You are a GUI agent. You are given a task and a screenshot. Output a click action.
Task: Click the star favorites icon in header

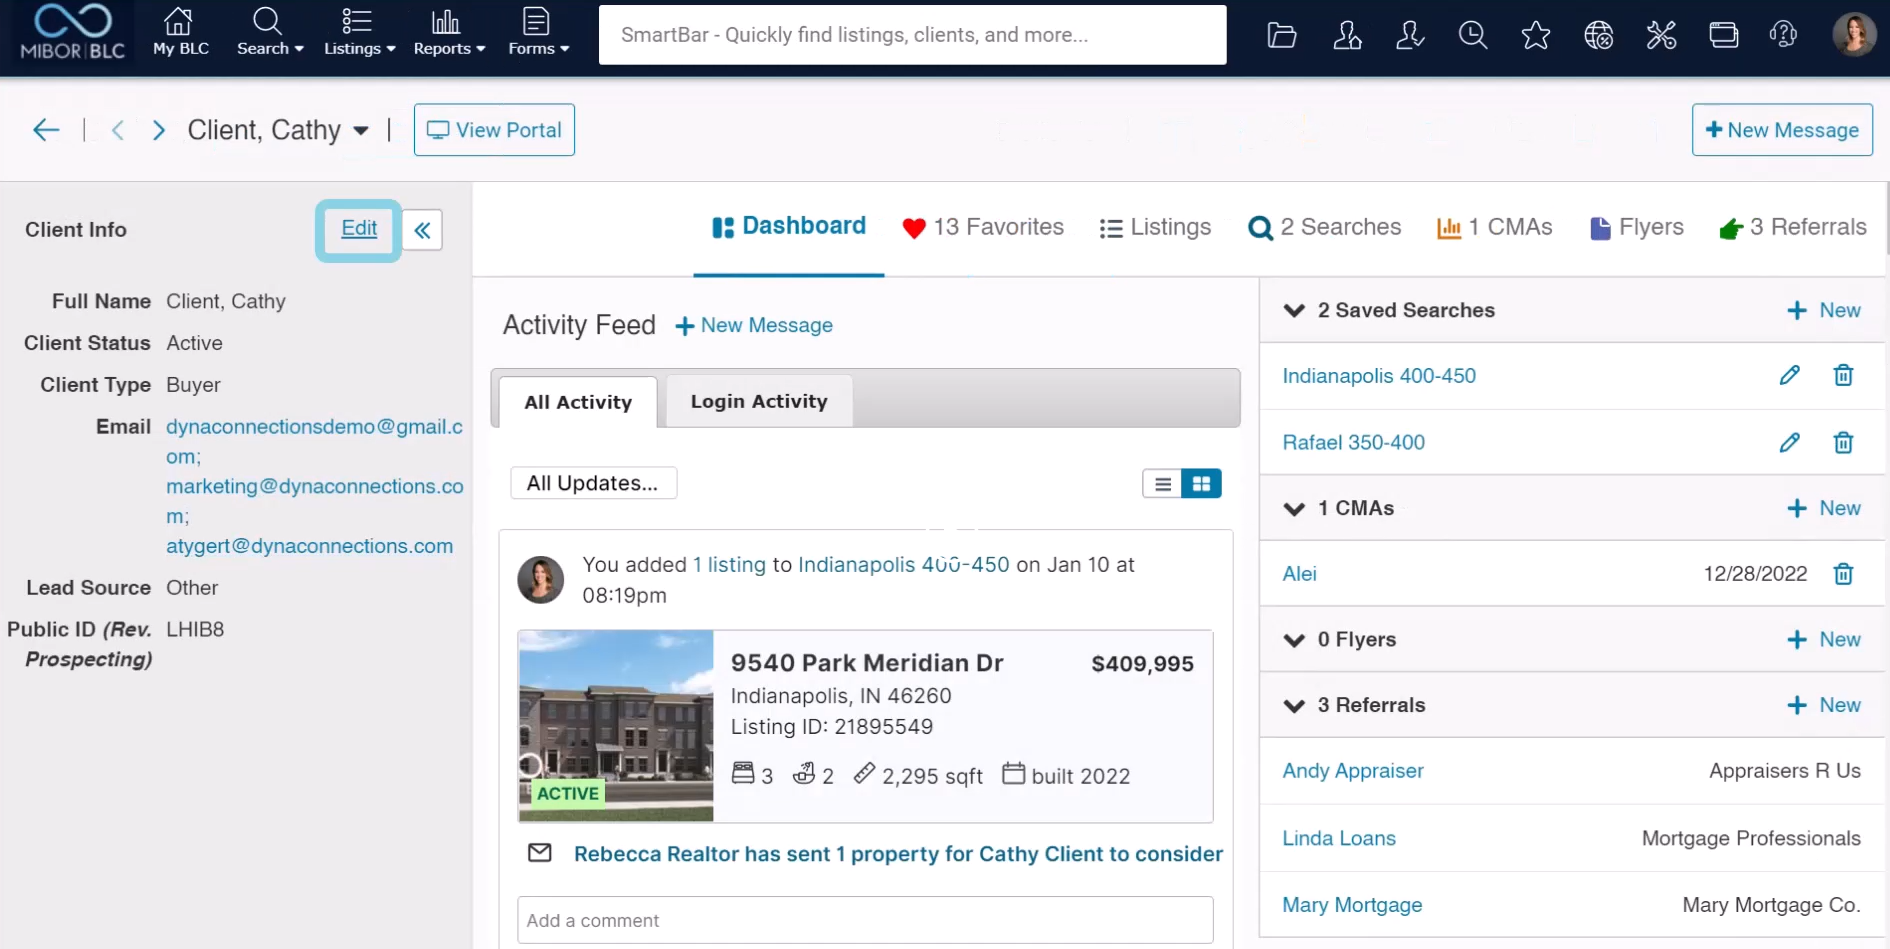point(1536,36)
